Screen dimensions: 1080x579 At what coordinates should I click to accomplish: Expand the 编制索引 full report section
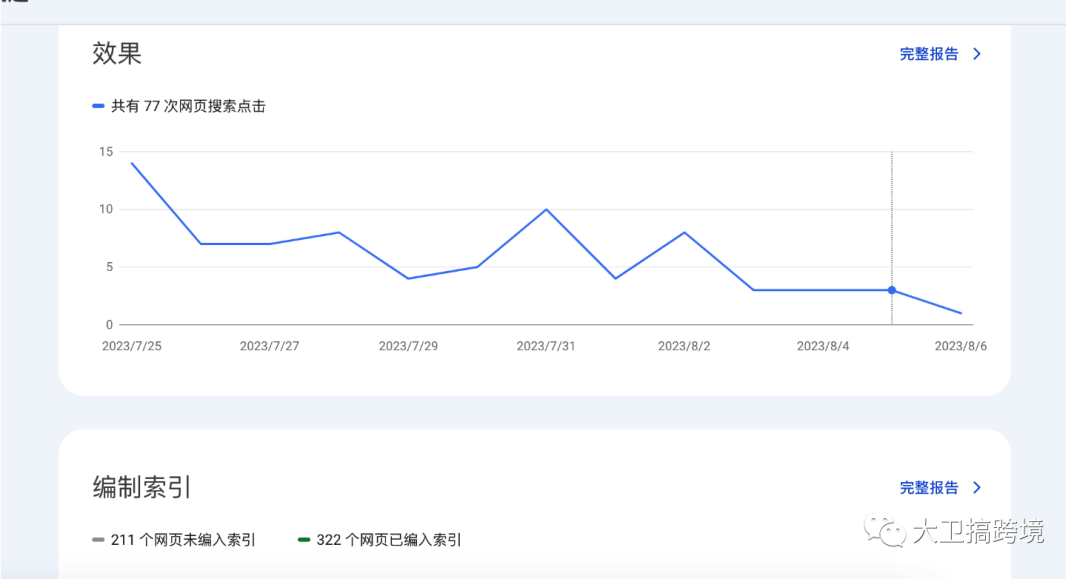point(927,488)
